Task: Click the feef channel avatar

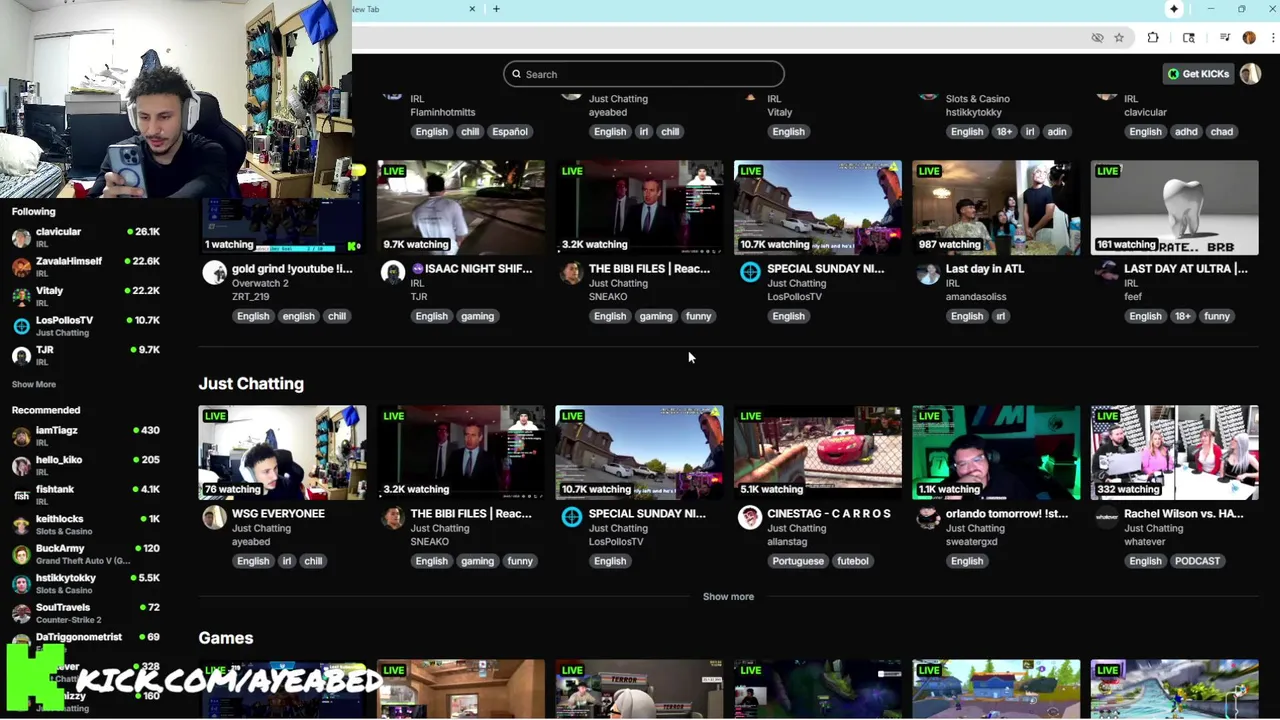Action: point(1107,272)
